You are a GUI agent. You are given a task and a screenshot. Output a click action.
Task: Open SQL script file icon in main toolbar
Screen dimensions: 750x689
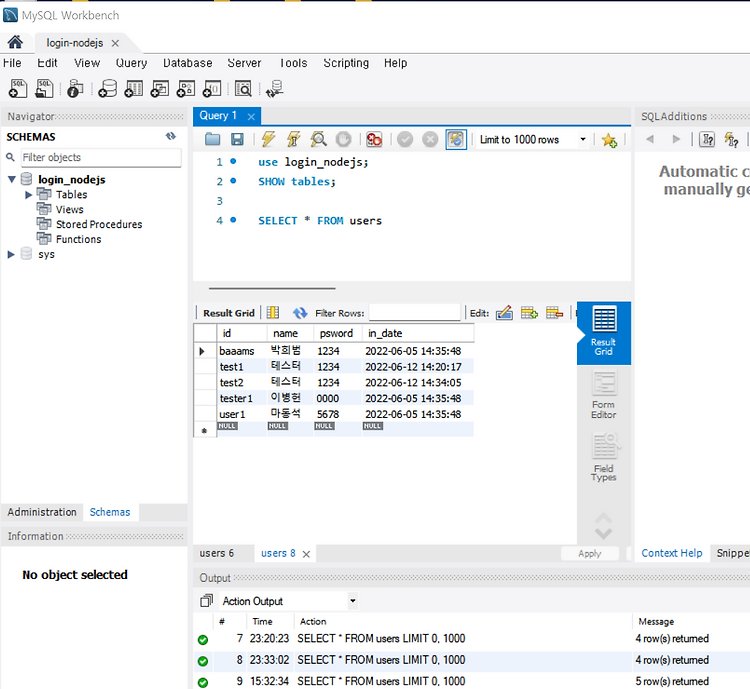[x=44, y=89]
